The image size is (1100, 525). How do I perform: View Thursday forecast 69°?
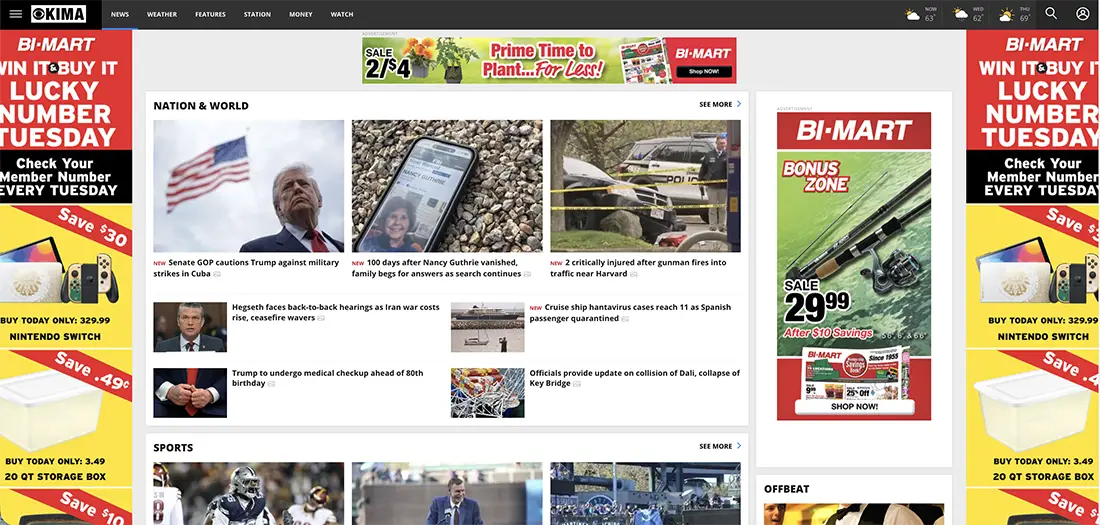(x=1015, y=14)
